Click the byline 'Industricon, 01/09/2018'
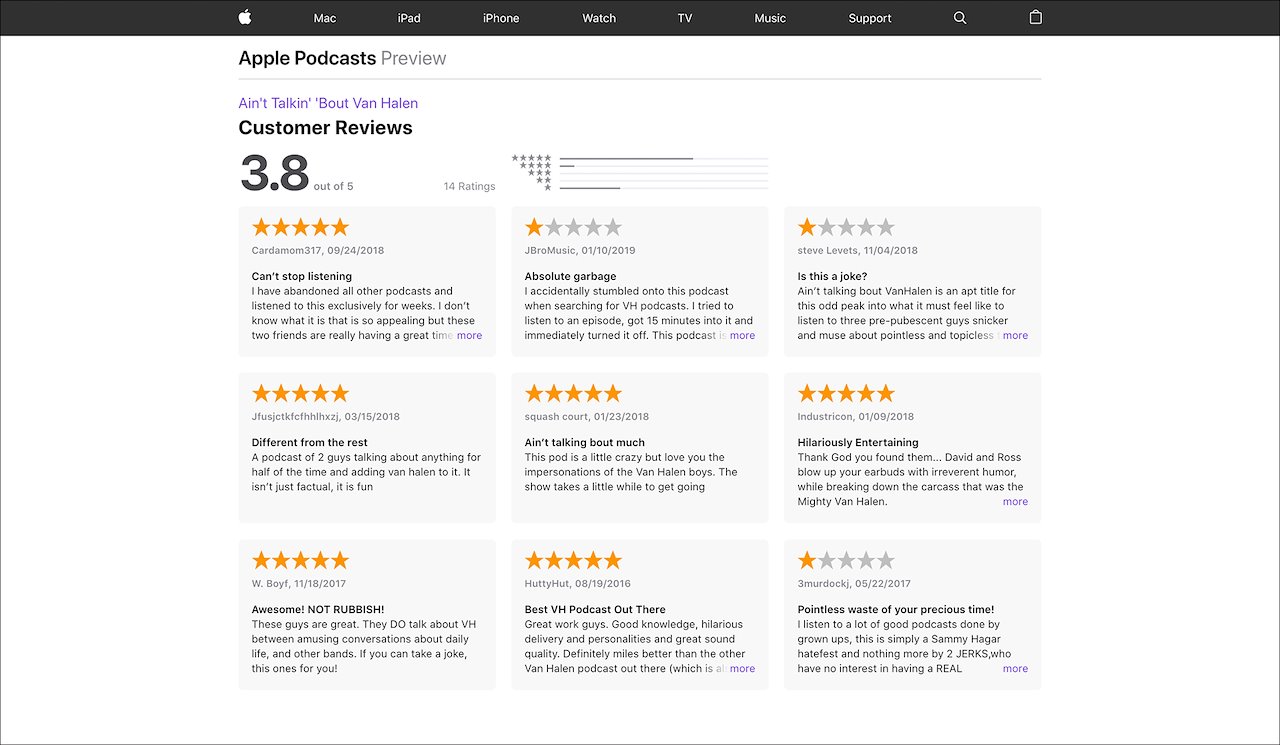The image size is (1280, 745). (x=856, y=417)
